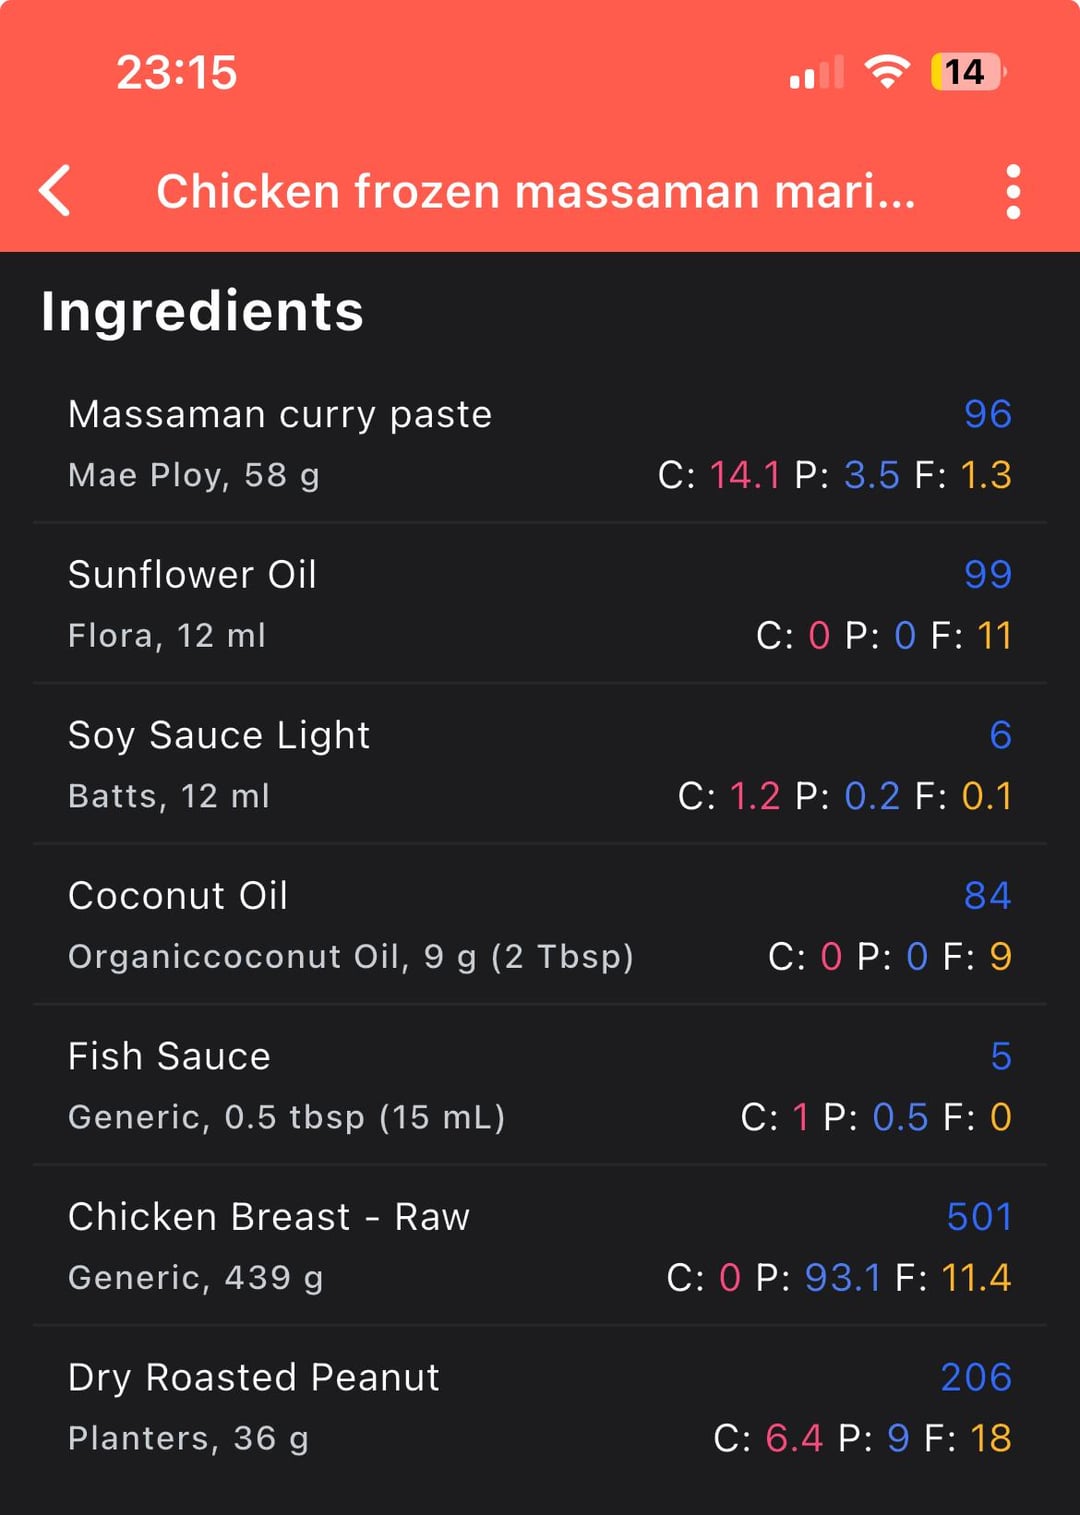Select the Coconut Oil ingredient
Image resolution: width=1080 pixels, height=1515 pixels.
coord(178,896)
